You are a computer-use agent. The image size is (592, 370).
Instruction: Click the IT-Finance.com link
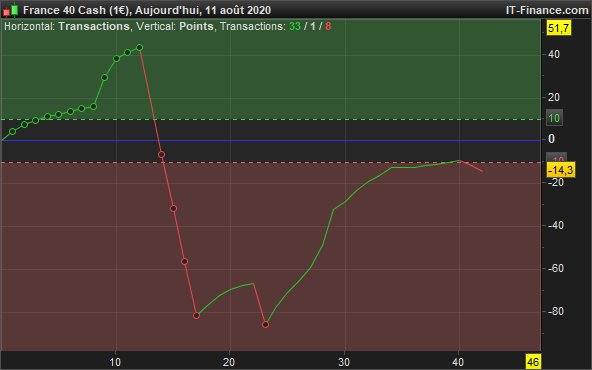point(547,10)
